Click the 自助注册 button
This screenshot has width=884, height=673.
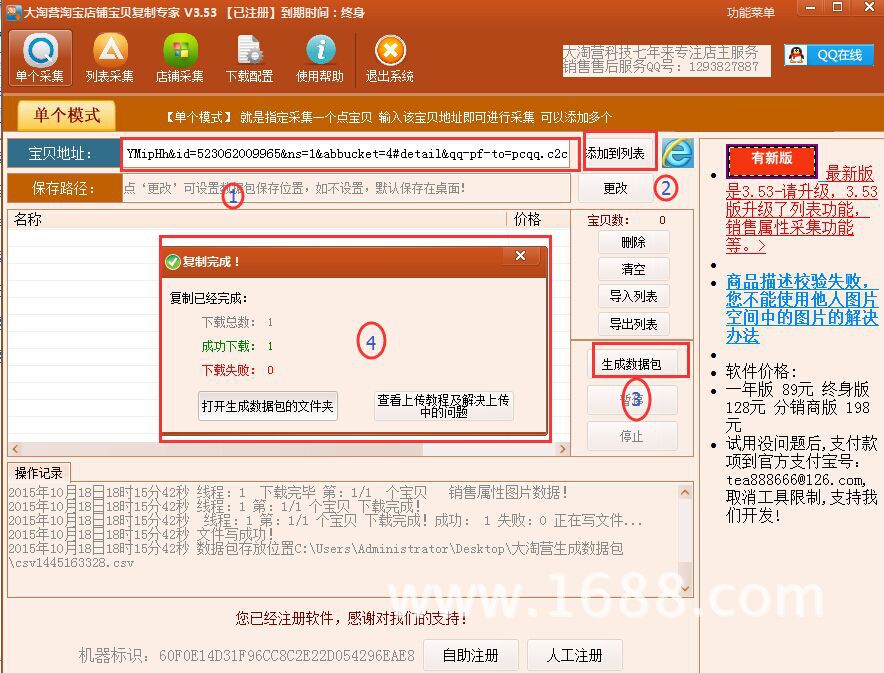[471, 655]
